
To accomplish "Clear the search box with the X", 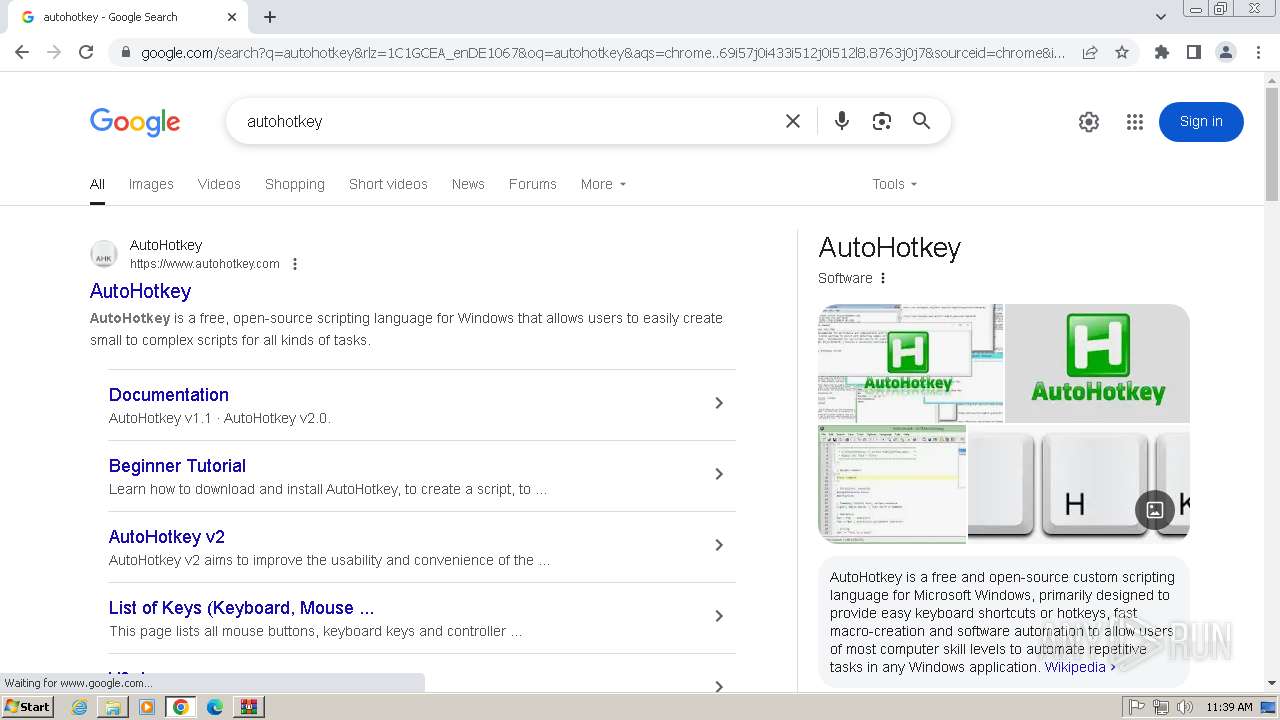I will pyautogui.click(x=793, y=121).
